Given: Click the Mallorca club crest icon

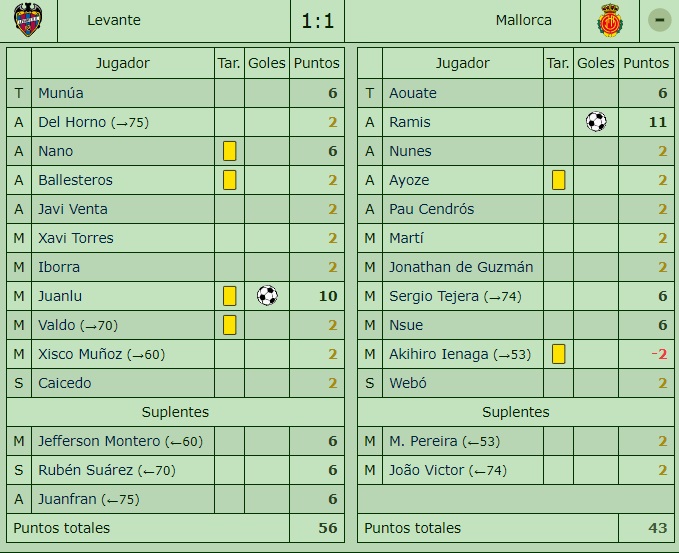Looking at the screenshot, I should [x=609, y=20].
